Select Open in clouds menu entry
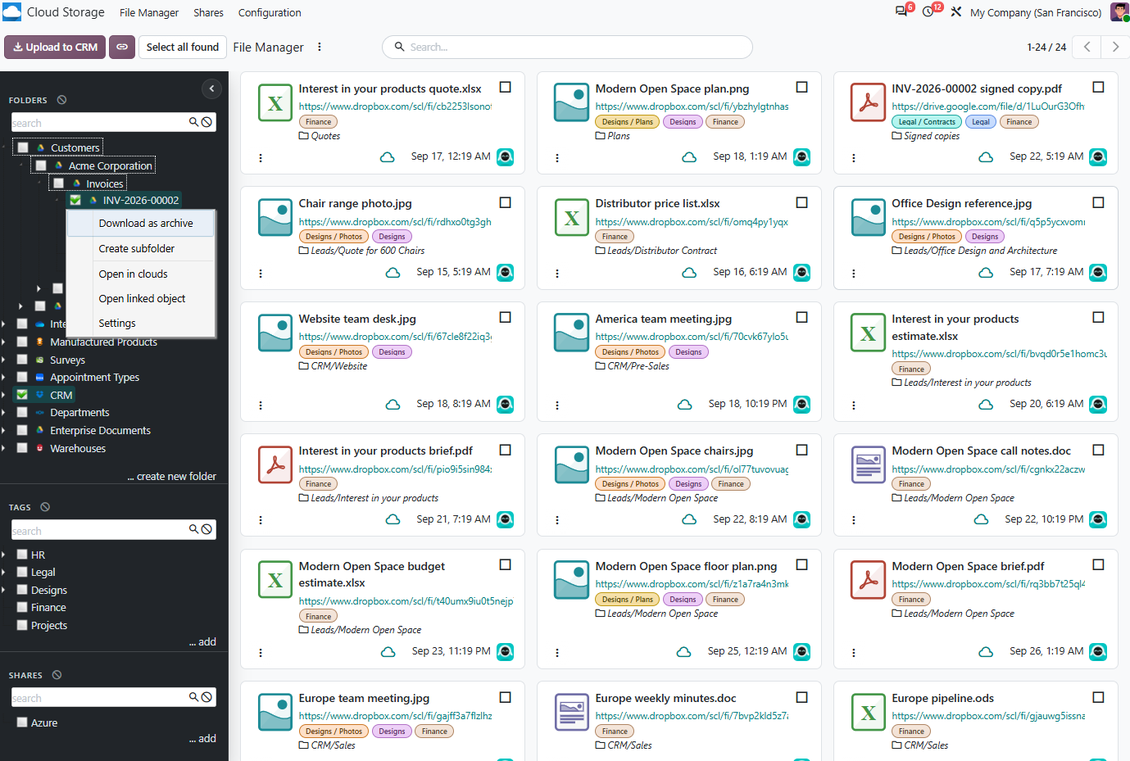This screenshot has width=1130, height=761. [141, 274]
